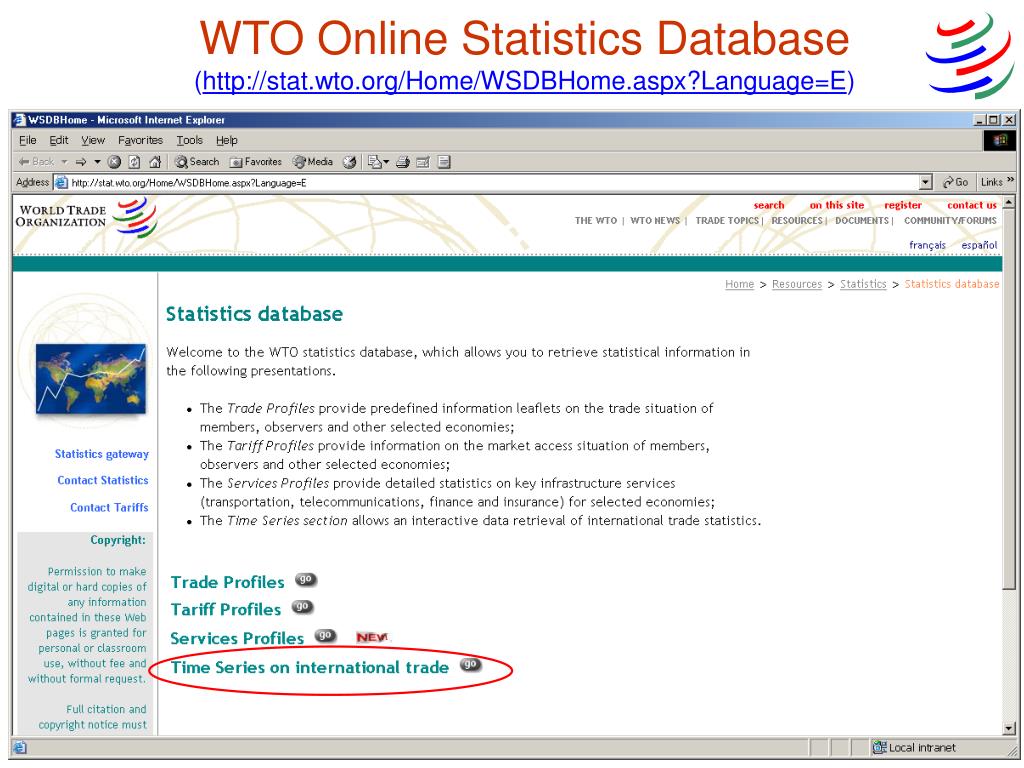
Task: Open the Edit menu
Action: (x=59, y=140)
